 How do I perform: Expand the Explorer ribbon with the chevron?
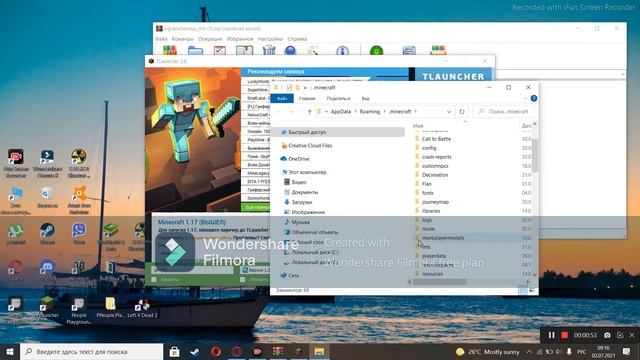point(525,98)
